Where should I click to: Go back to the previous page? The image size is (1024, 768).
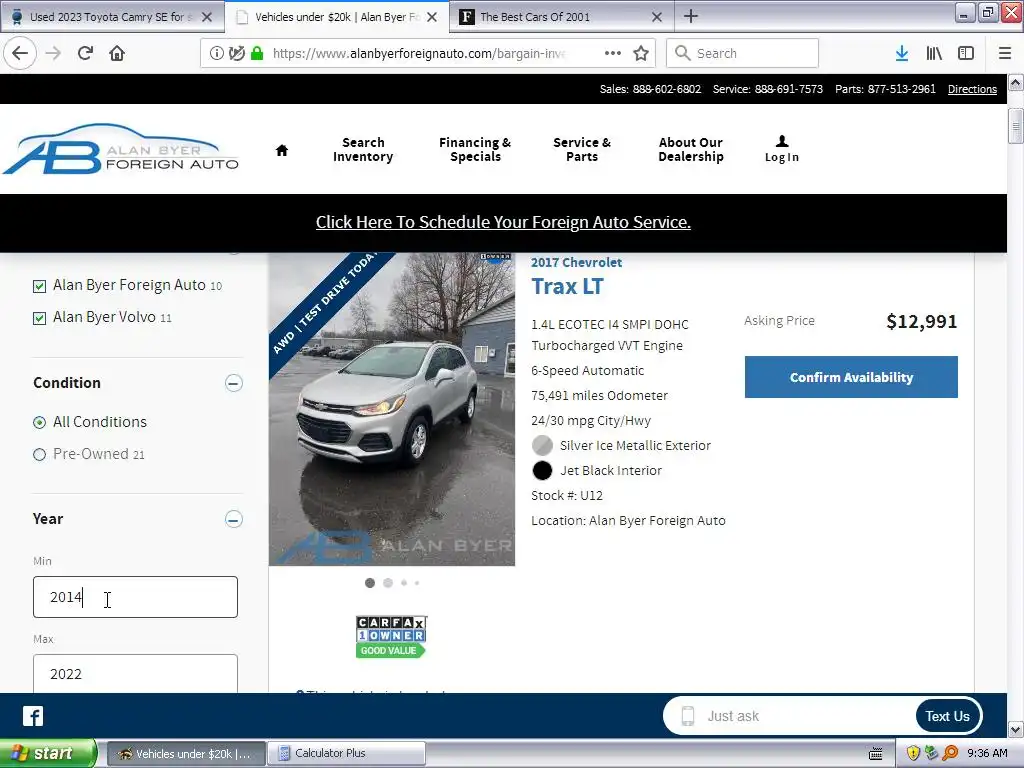(x=20, y=53)
